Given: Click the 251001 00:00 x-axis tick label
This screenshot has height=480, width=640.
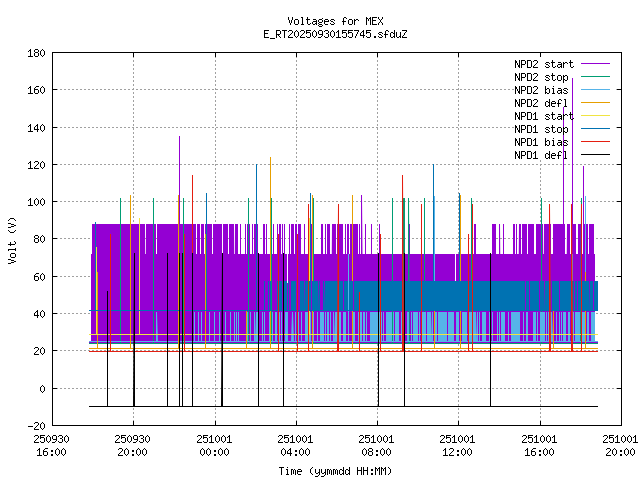Looking at the screenshot, I should point(214,445).
